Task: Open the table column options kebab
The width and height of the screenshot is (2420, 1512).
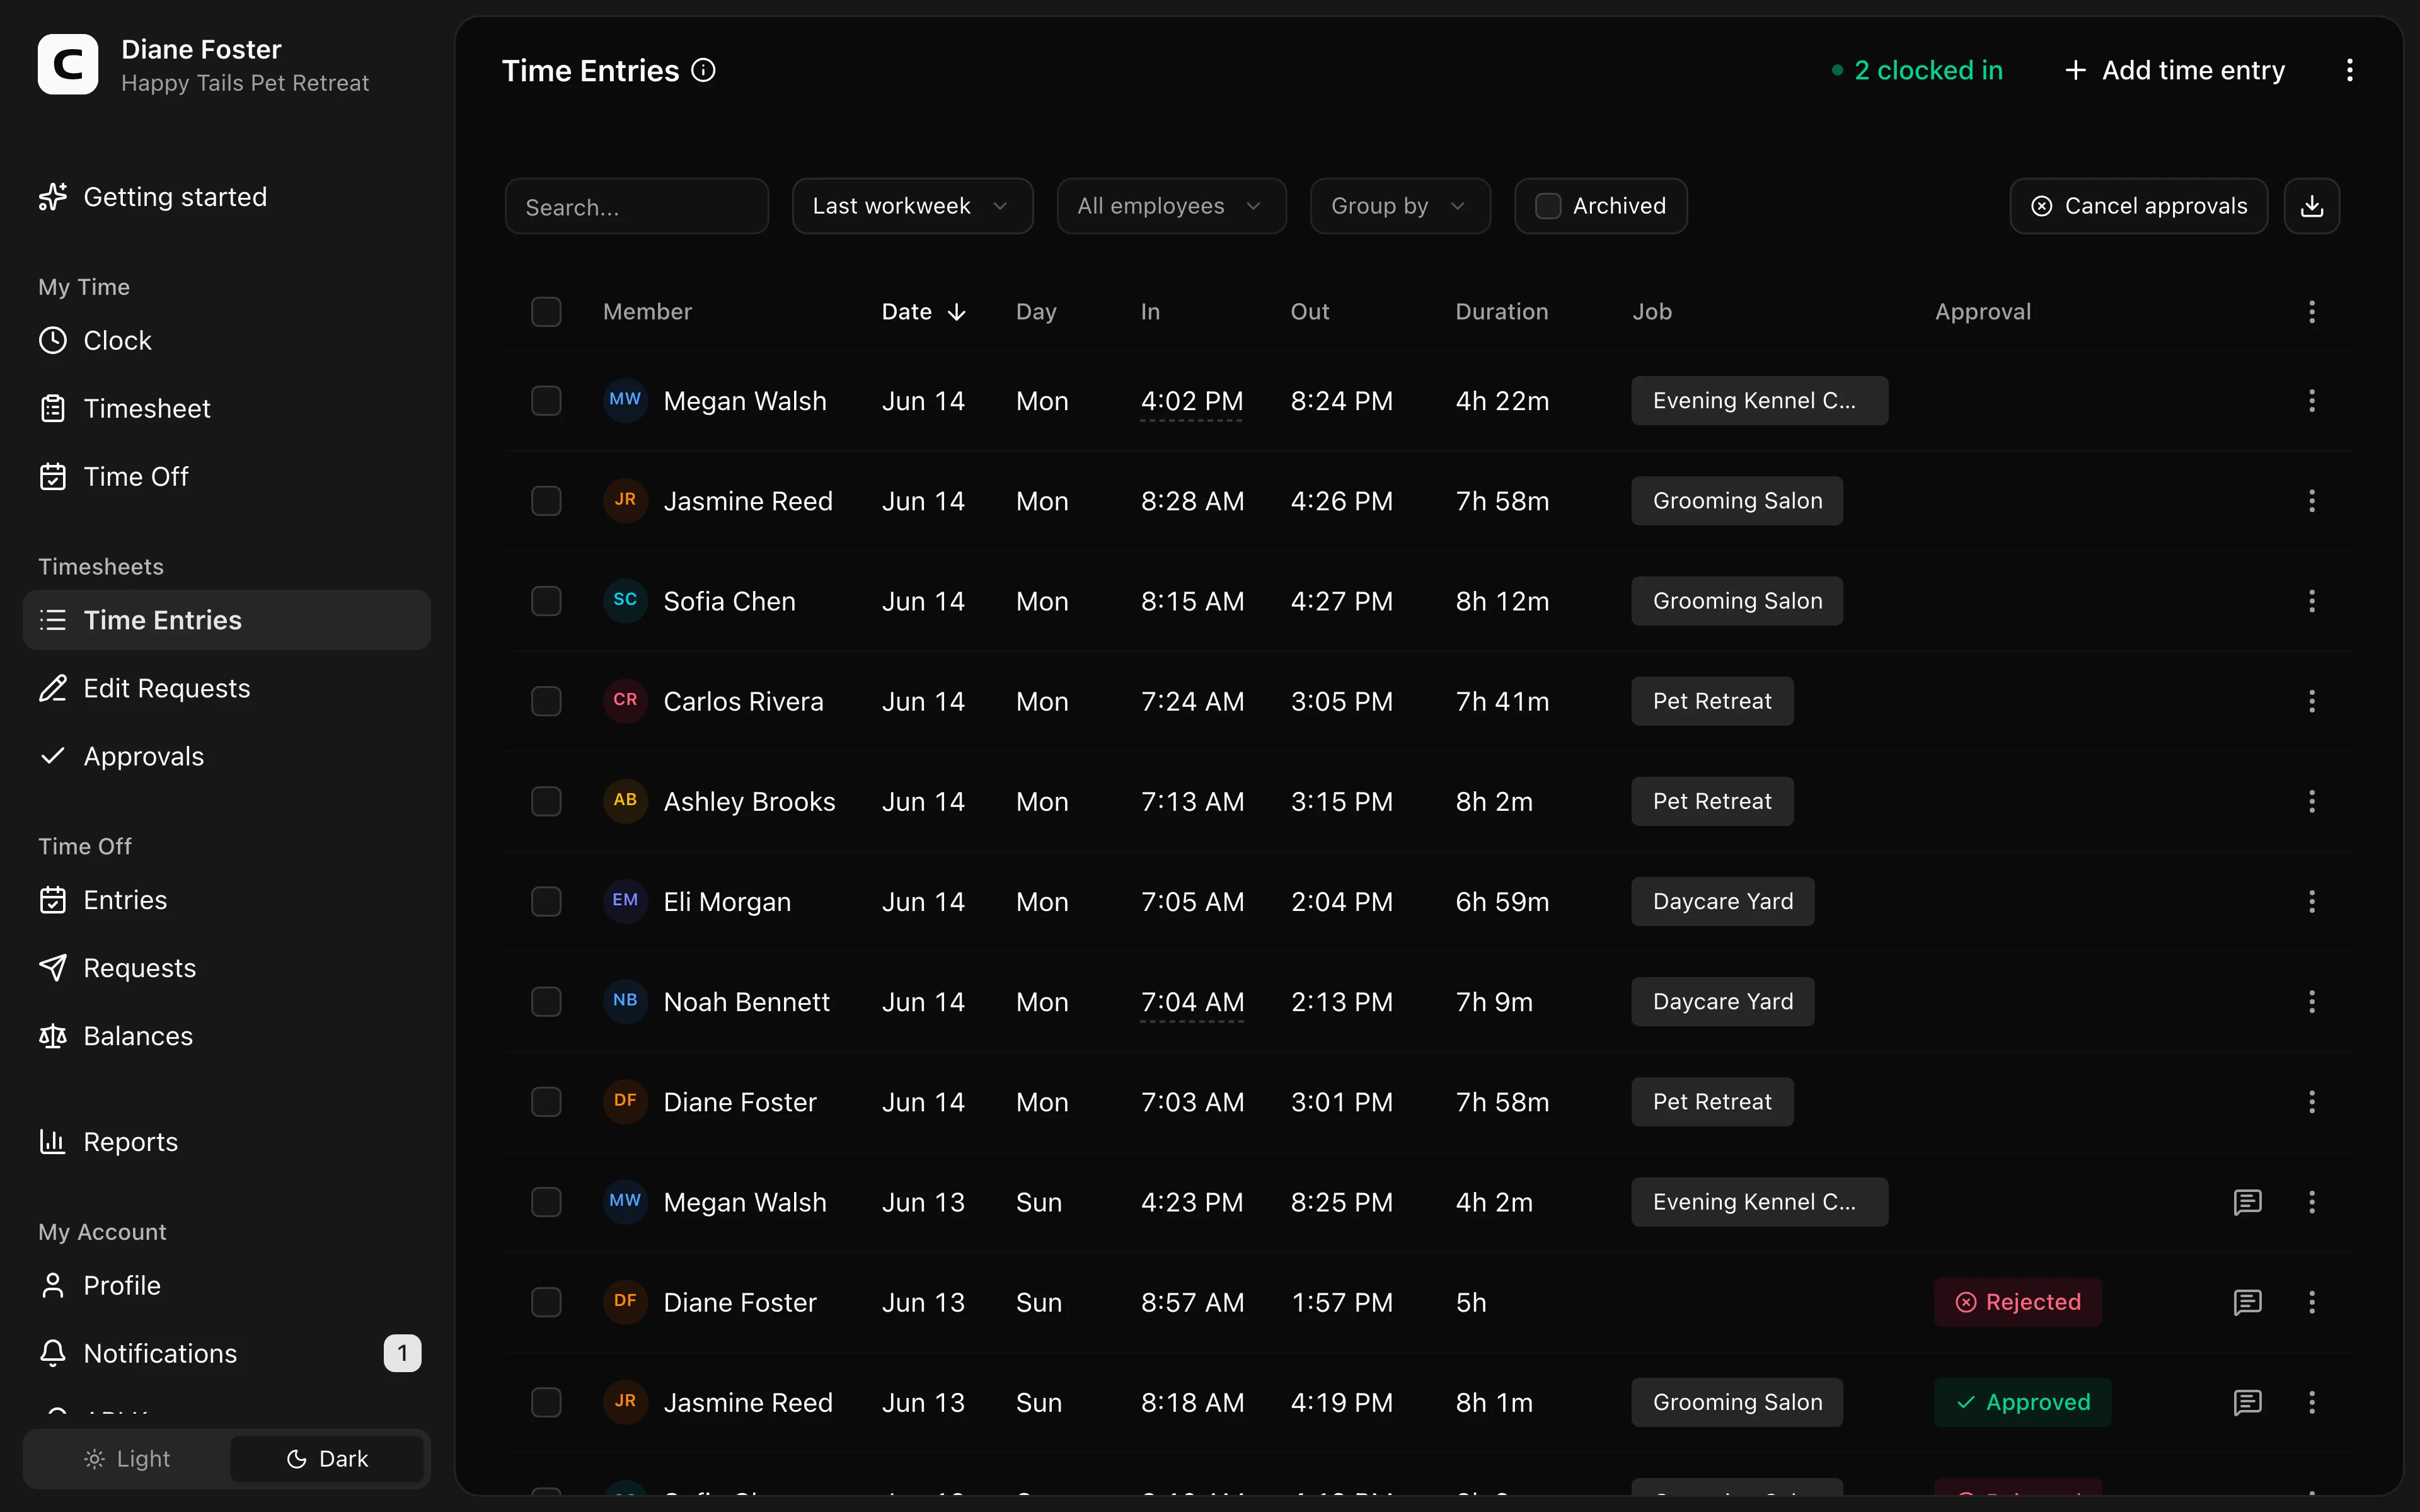Action: (x=2311, y=312)
